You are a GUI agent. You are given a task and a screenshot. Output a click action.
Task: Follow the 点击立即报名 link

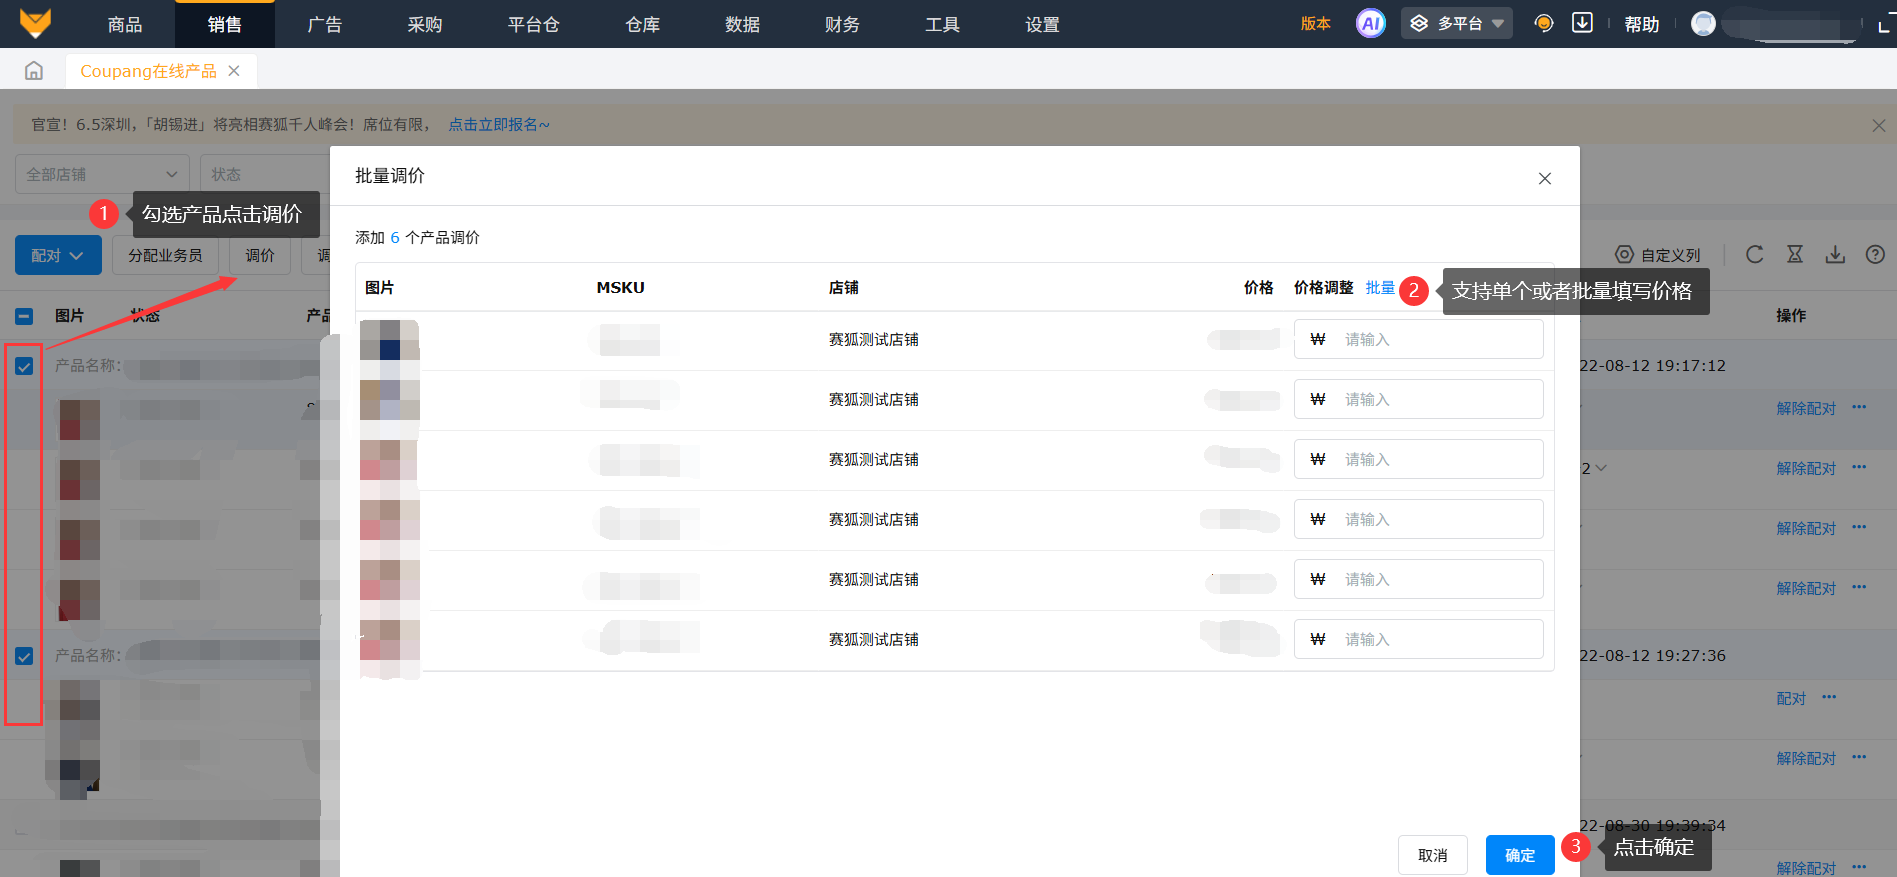click(x=499, y=125)
